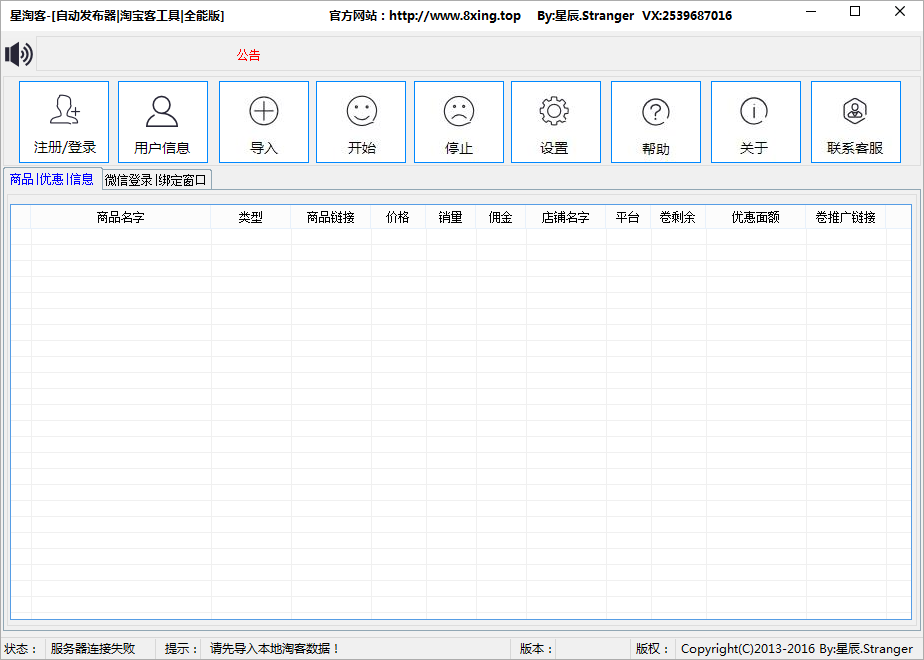This screenshot has width=924, height=660.
Task: Click the 店铺名字 column header
Action: coord(566,217)
